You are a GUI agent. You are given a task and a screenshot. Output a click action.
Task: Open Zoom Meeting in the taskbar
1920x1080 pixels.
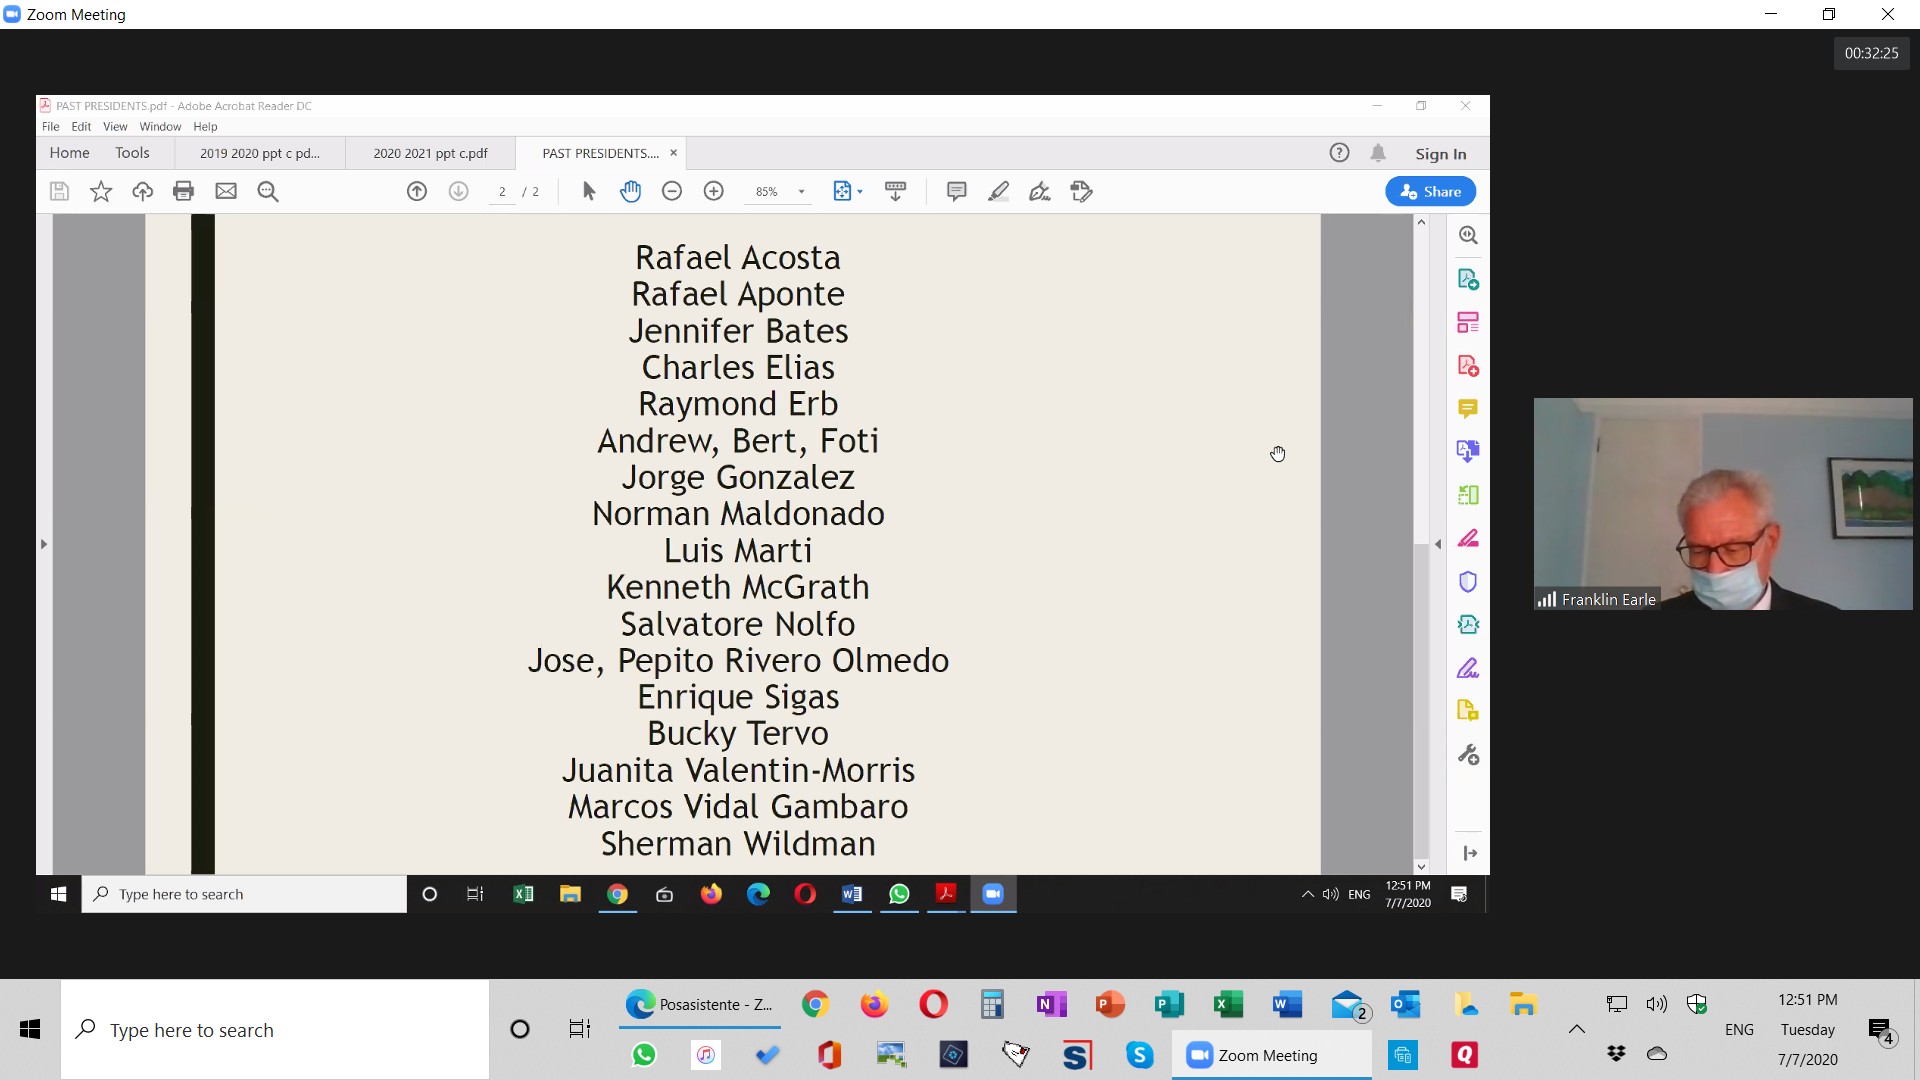pyautogui.click(x=1269, y=1055)
